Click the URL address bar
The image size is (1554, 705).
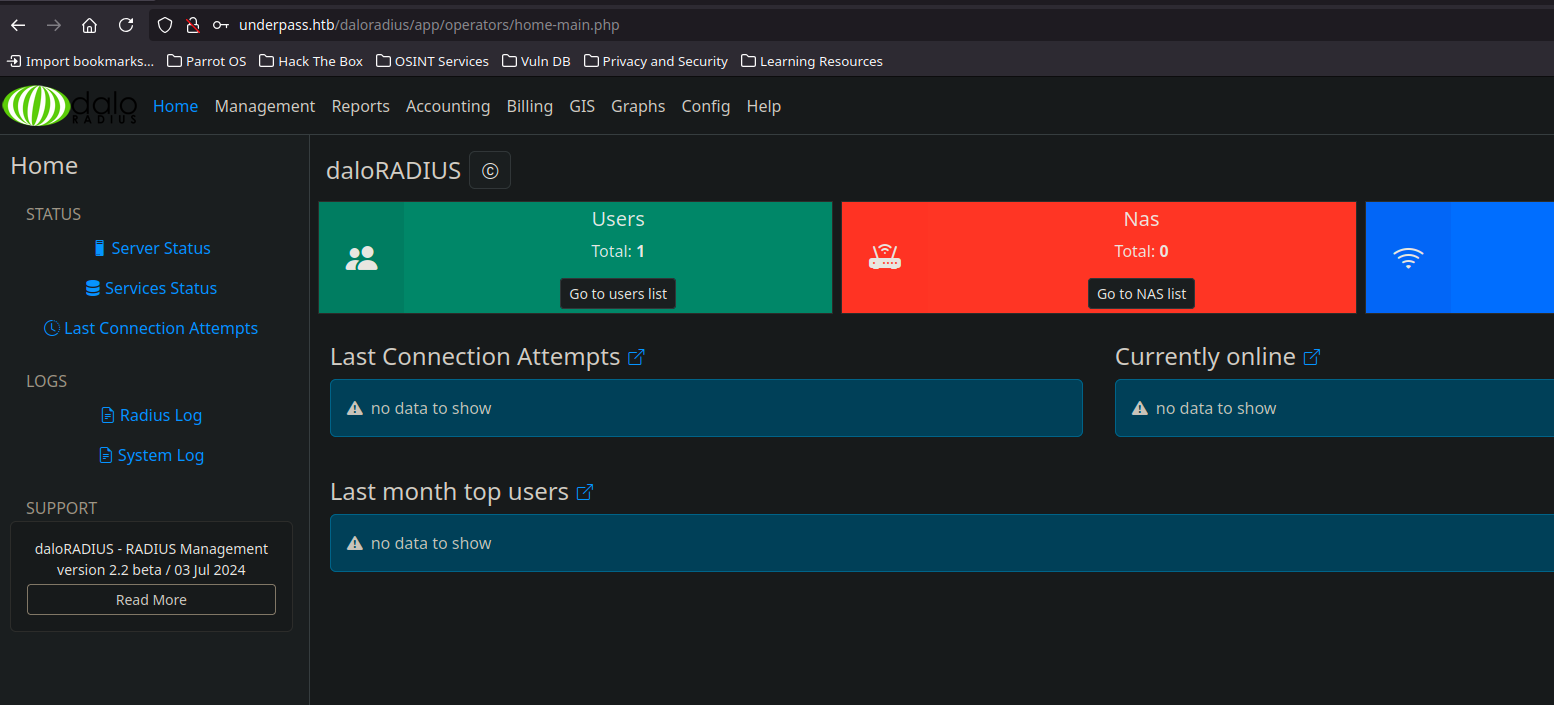tap(850, 25)
